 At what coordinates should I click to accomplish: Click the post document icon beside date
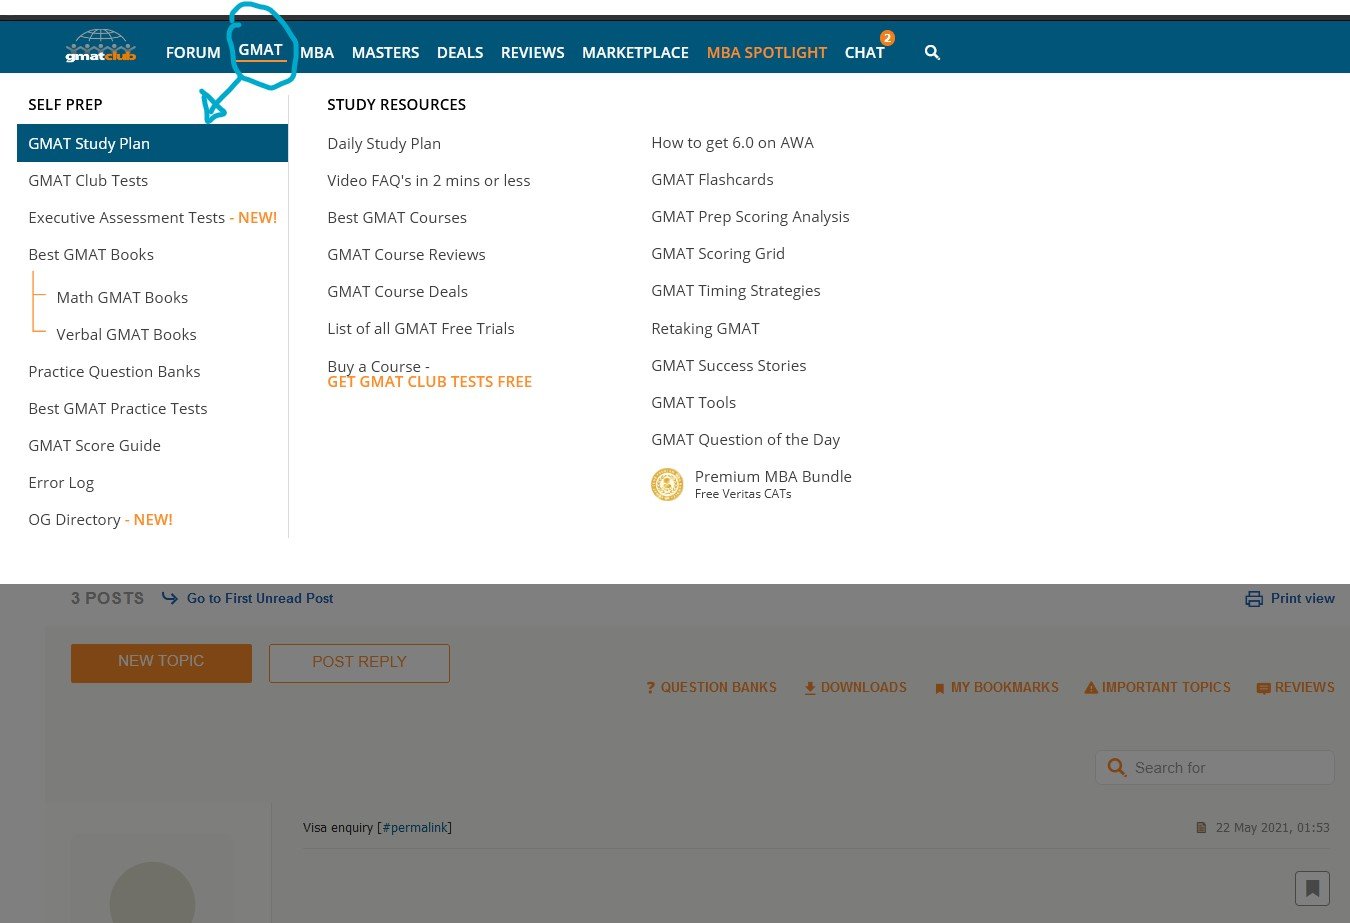click(x=1201, y=828)
